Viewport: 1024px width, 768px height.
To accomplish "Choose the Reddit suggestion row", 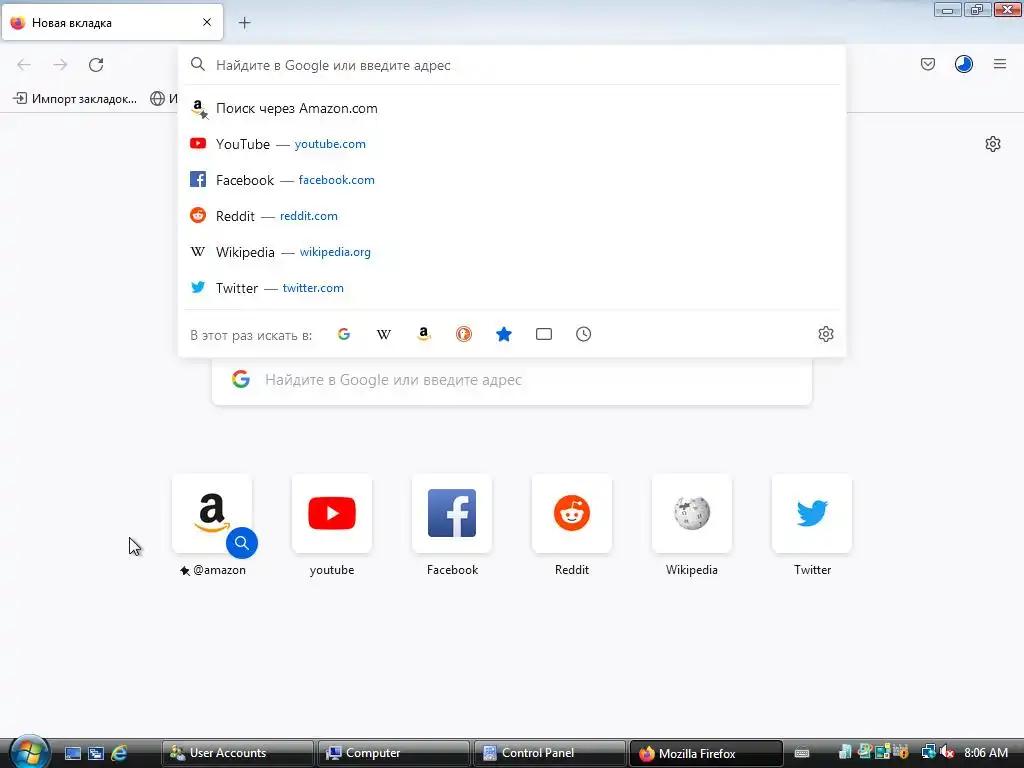I will click(x=512, y=216).
